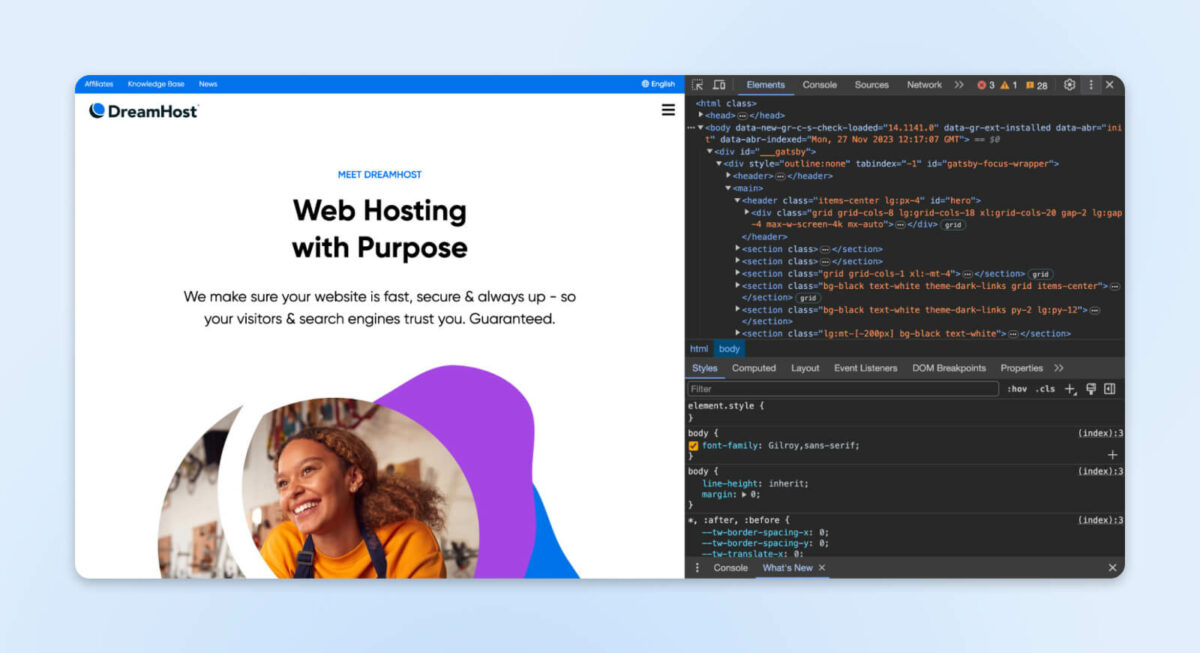This screenshot has height=653, width=1200.
Task: Select the element inspector tool
Action: pos(698,85)
